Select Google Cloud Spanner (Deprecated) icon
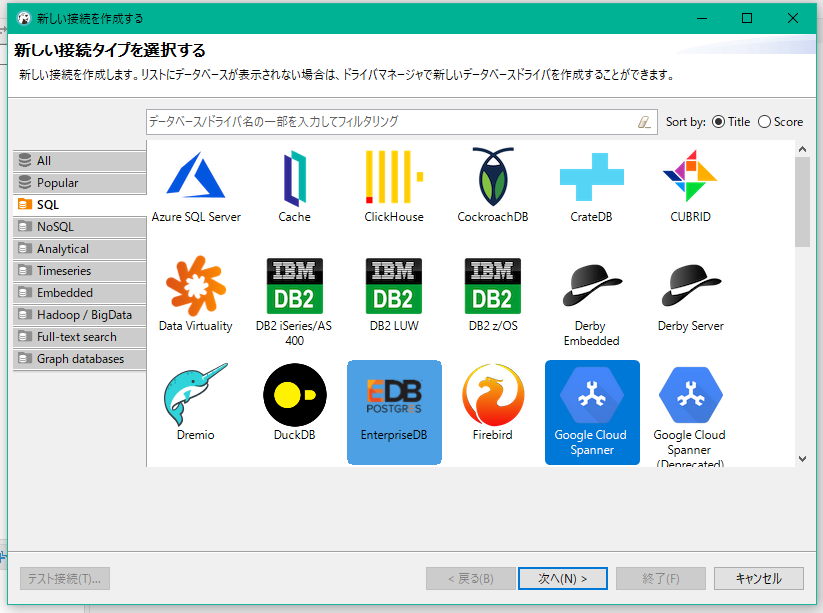 point(691,395)
